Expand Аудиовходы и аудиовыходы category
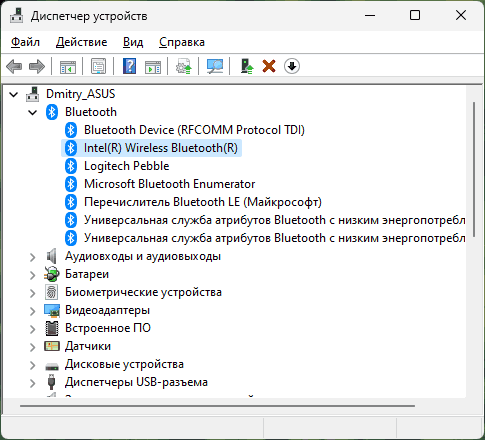This screenshot has height=440, width=485. [32, 257]
